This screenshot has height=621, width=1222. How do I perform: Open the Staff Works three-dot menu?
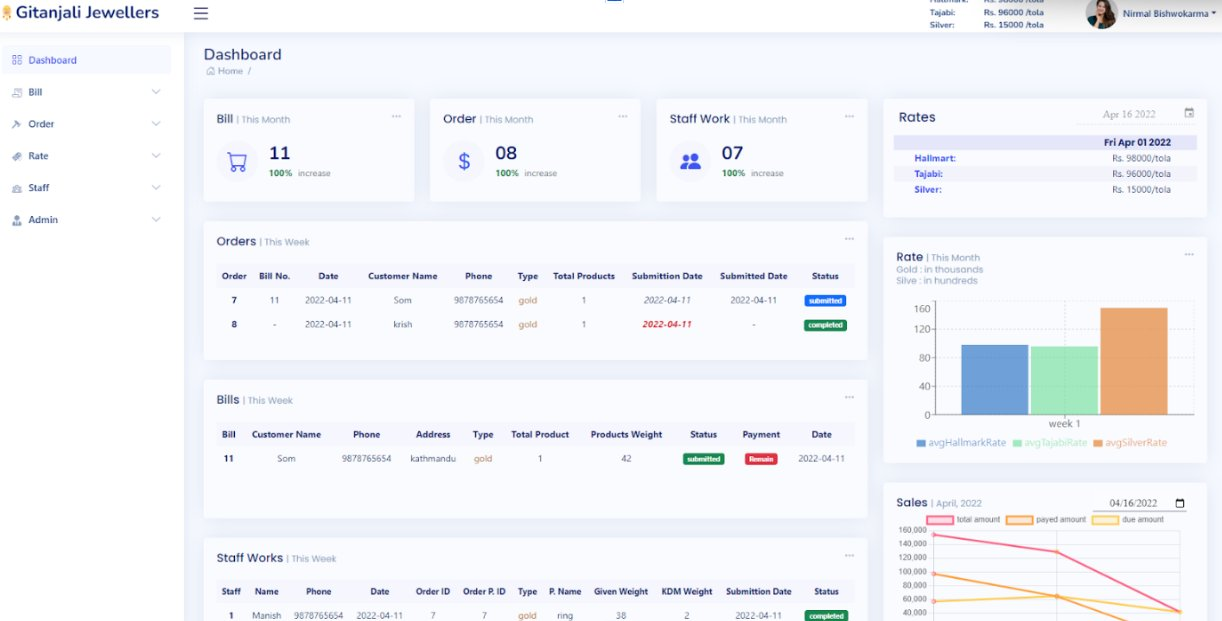(x=849, y=555)
